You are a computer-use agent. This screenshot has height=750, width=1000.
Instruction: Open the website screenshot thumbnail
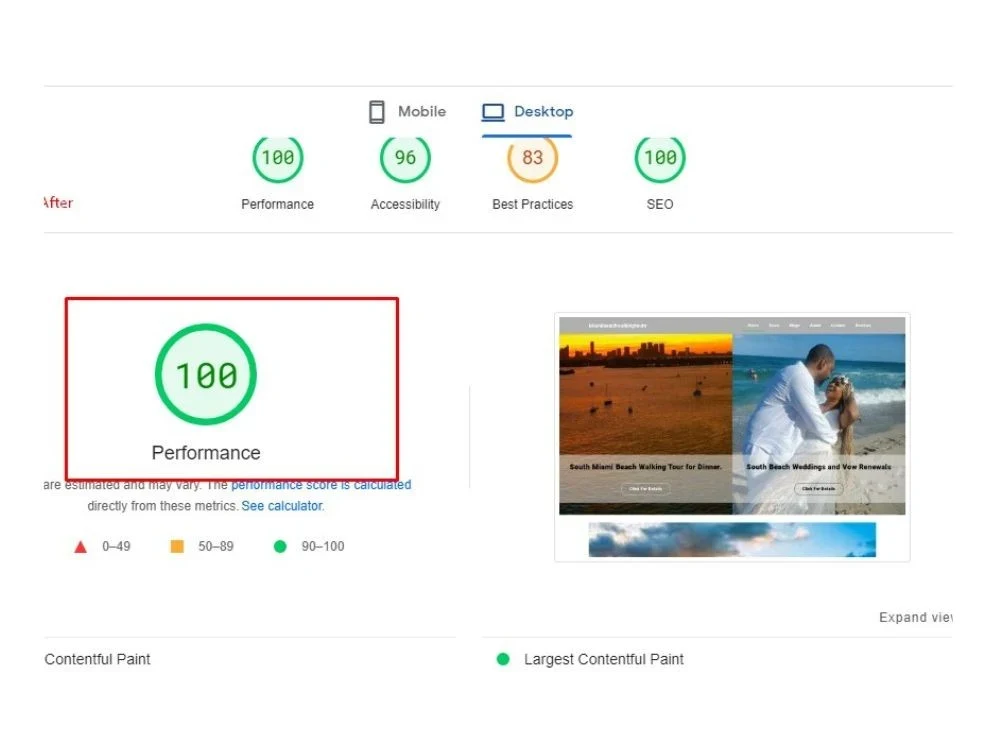(732, 438)
